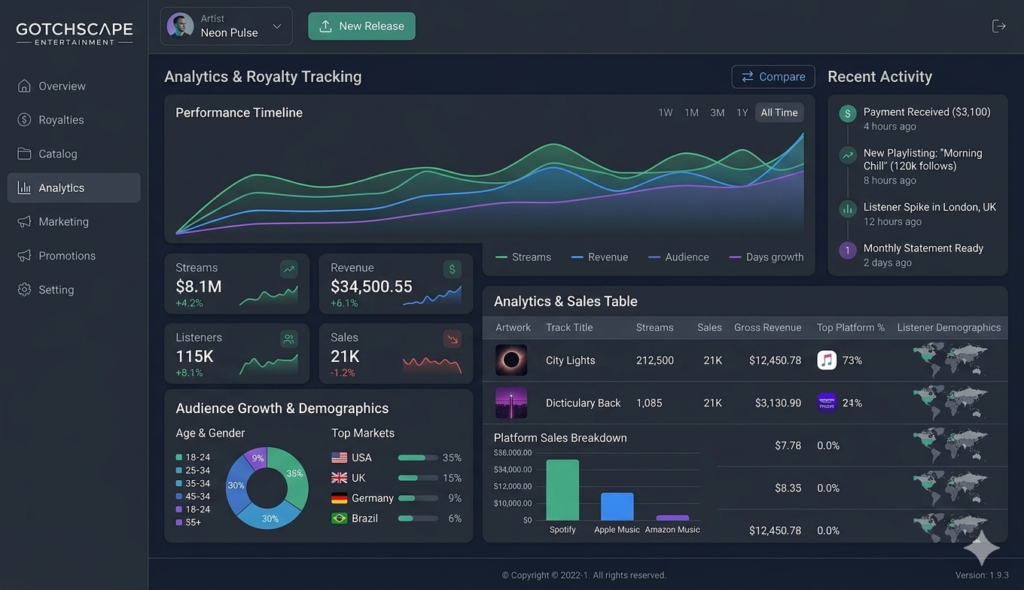1024x590 pixels.
Task: Click the USA market progress bar
Action: coord(418,458)
